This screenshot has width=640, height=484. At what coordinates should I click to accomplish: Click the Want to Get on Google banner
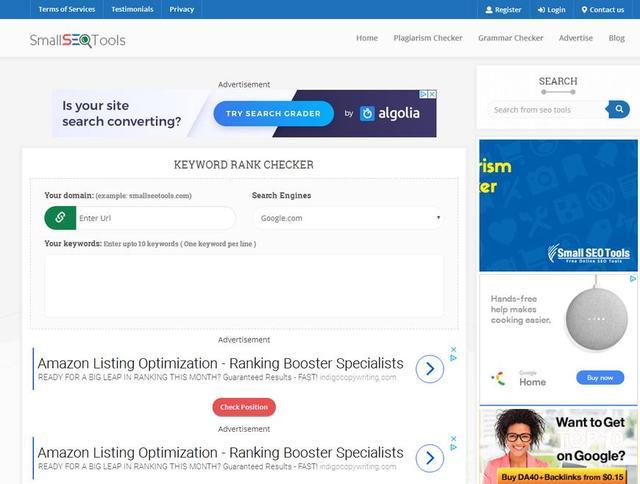(558, 446)
